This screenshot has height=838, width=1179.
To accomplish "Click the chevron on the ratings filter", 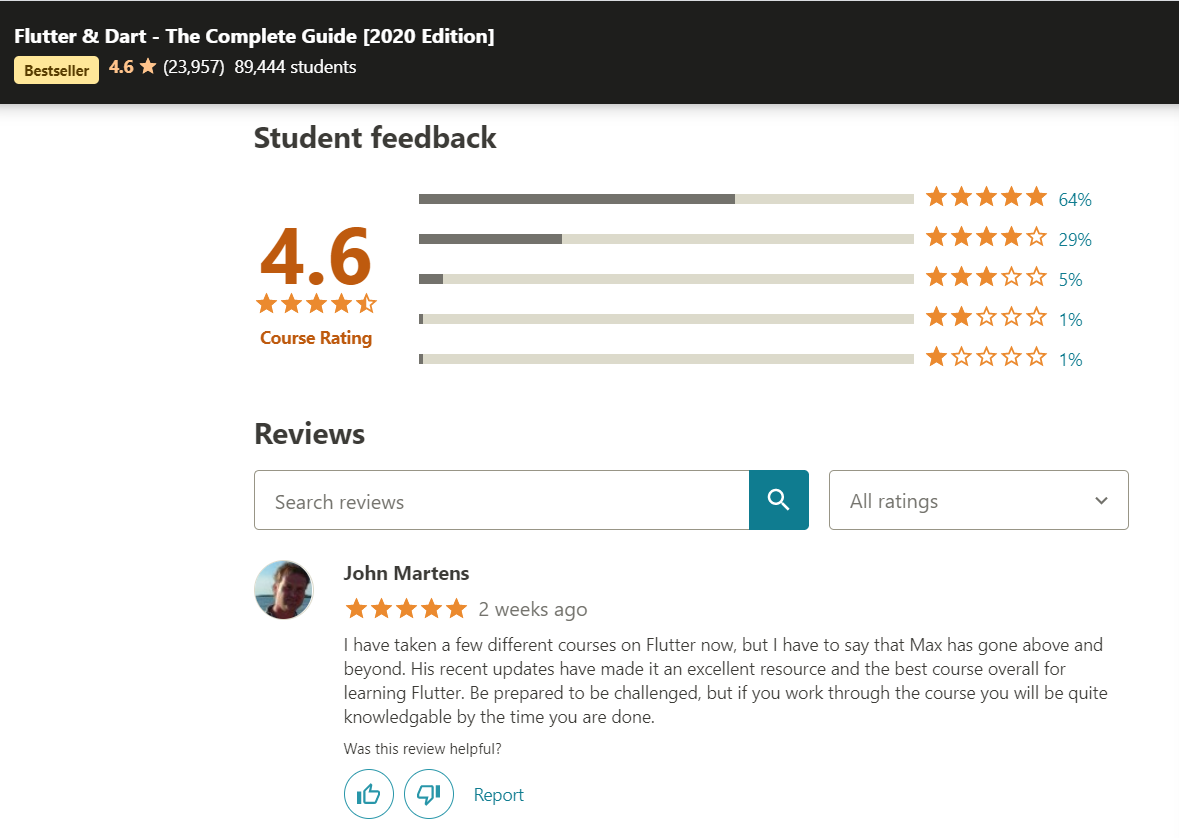I will (1100, 500).
